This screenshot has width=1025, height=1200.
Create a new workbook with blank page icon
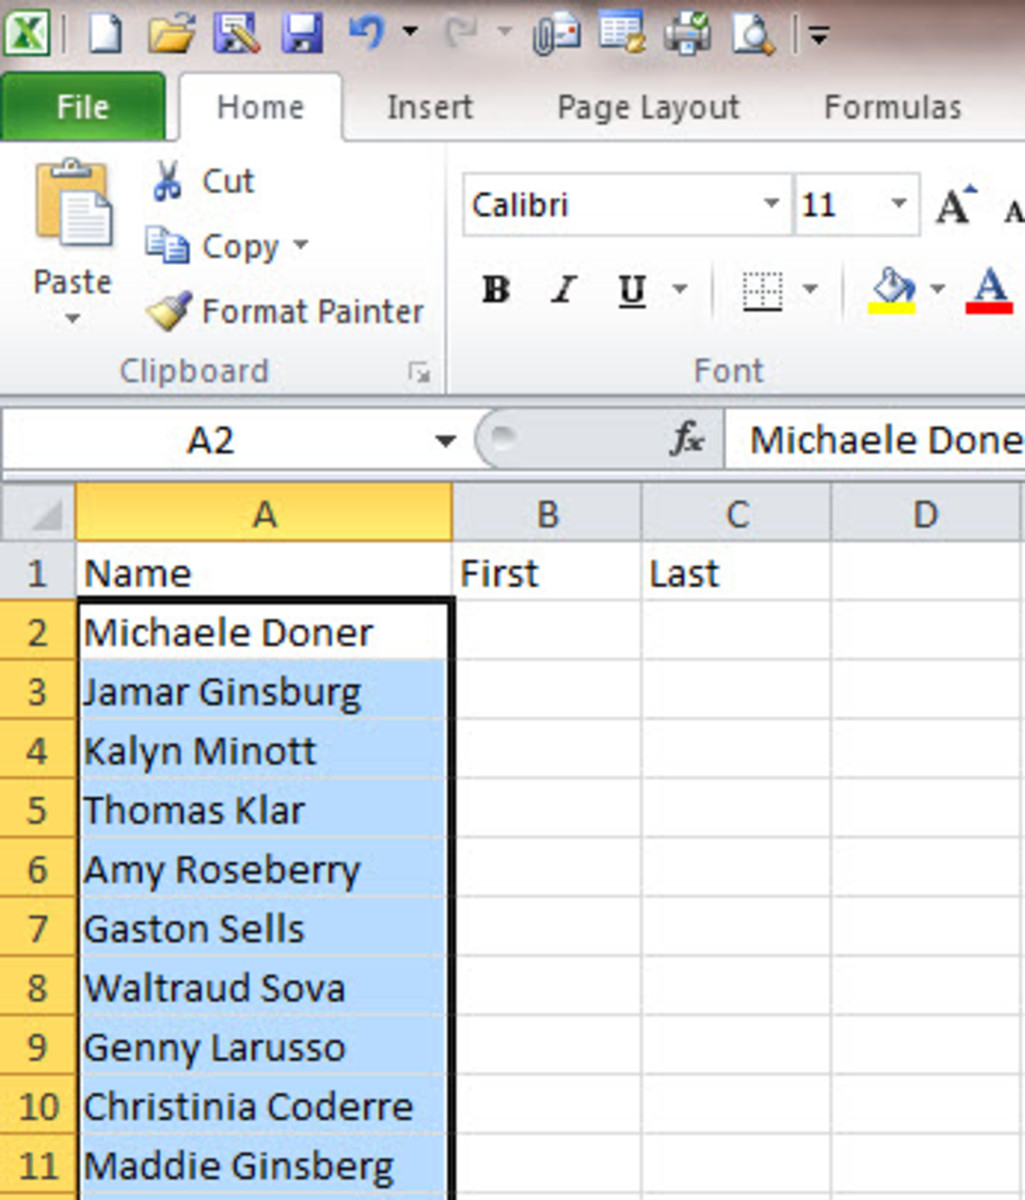[106, 35]
